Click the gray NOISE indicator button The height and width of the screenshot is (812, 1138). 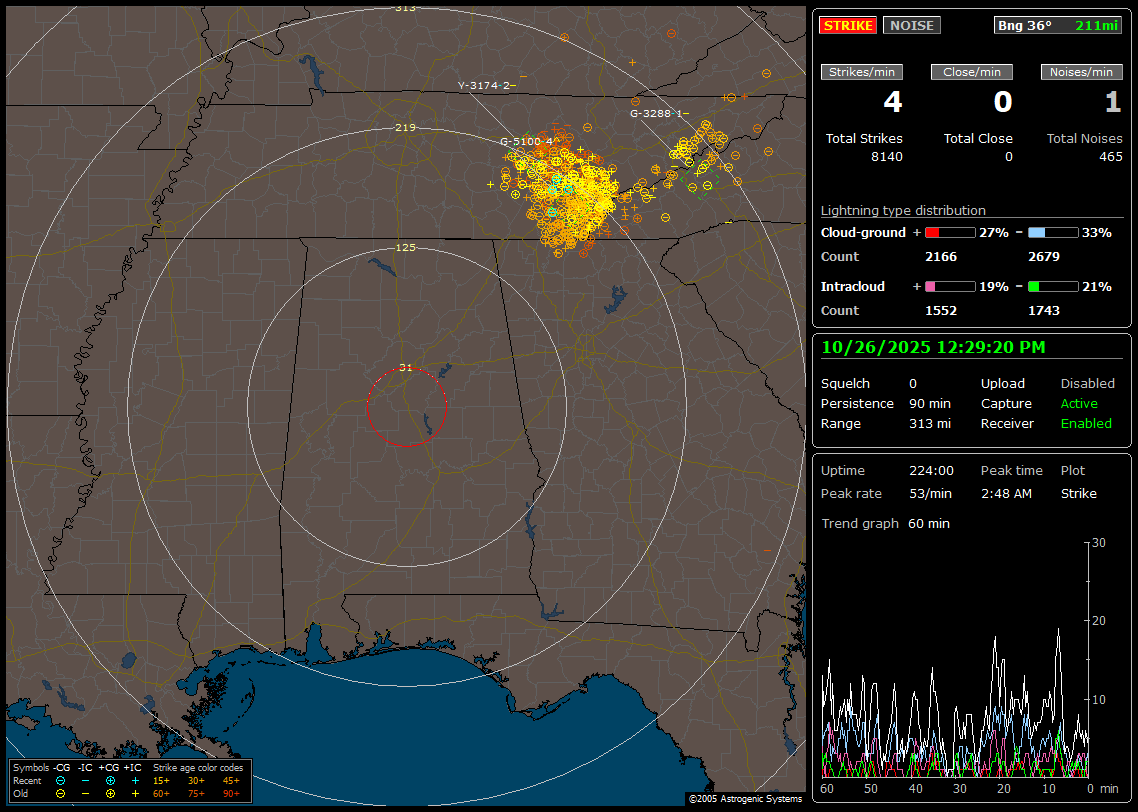(x=911, y=25)
